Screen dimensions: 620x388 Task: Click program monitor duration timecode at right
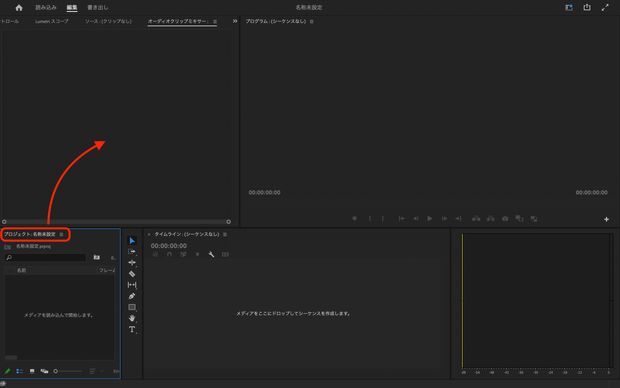[592, 193]
